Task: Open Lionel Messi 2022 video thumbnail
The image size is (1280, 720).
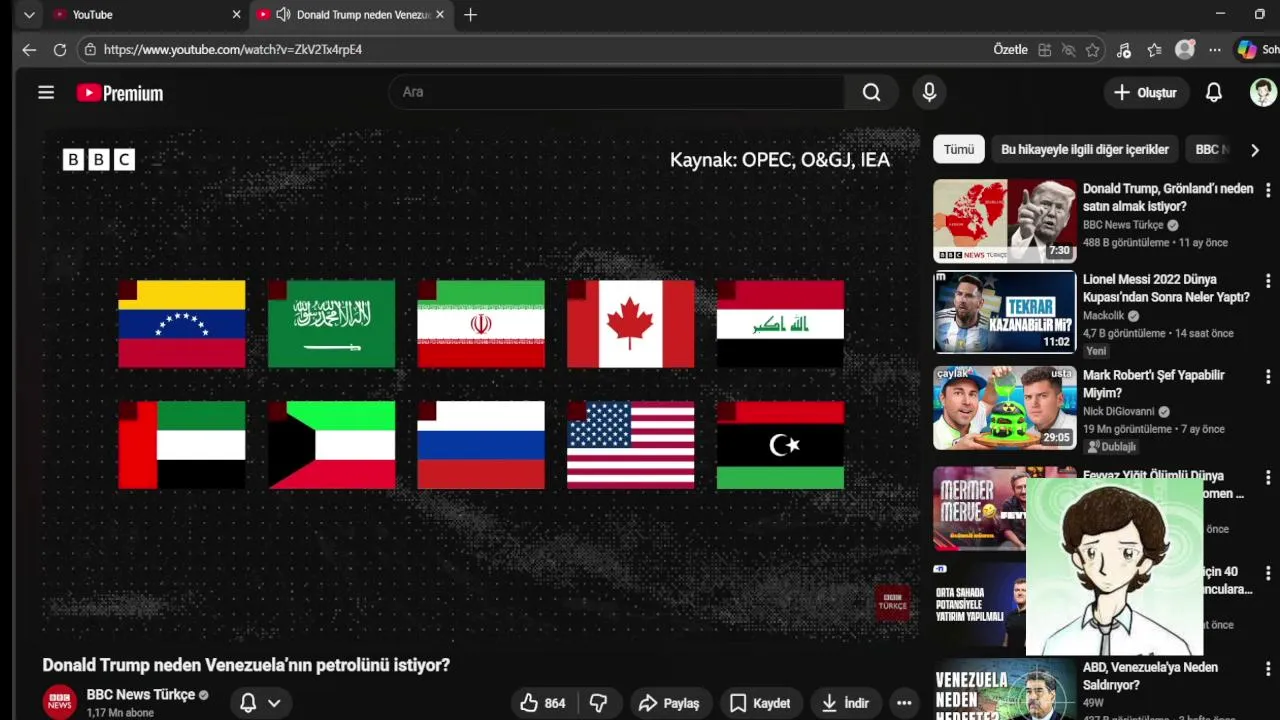Action: click(x=1005, y=312)
